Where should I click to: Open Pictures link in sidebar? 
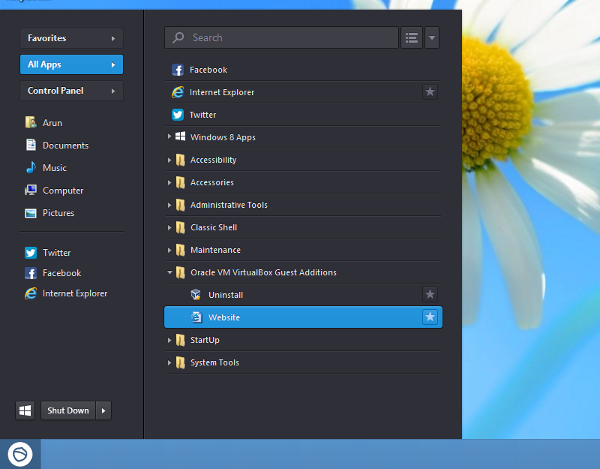coord(58,213)
